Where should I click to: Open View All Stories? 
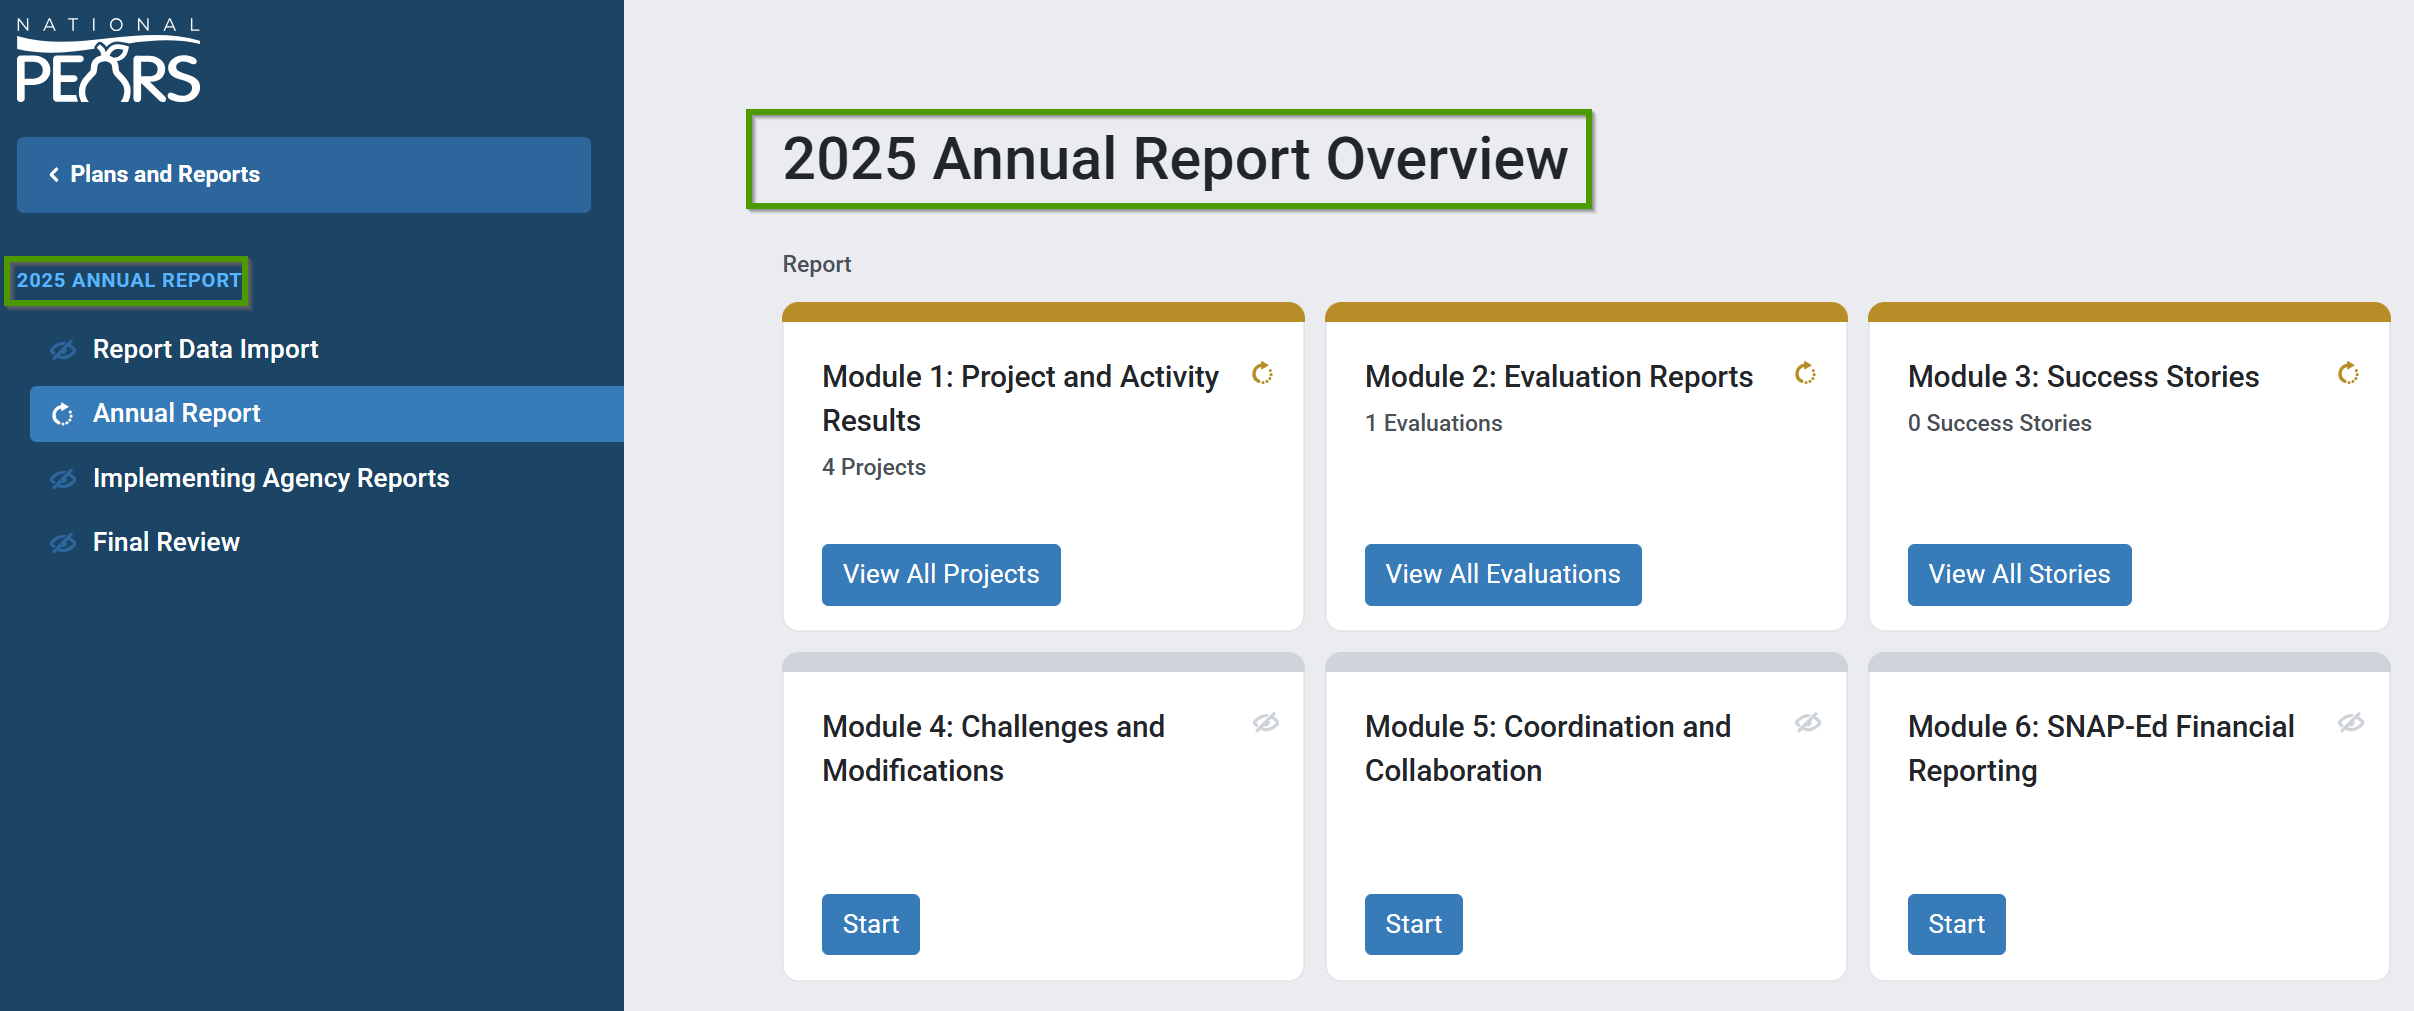point(2018,575)
